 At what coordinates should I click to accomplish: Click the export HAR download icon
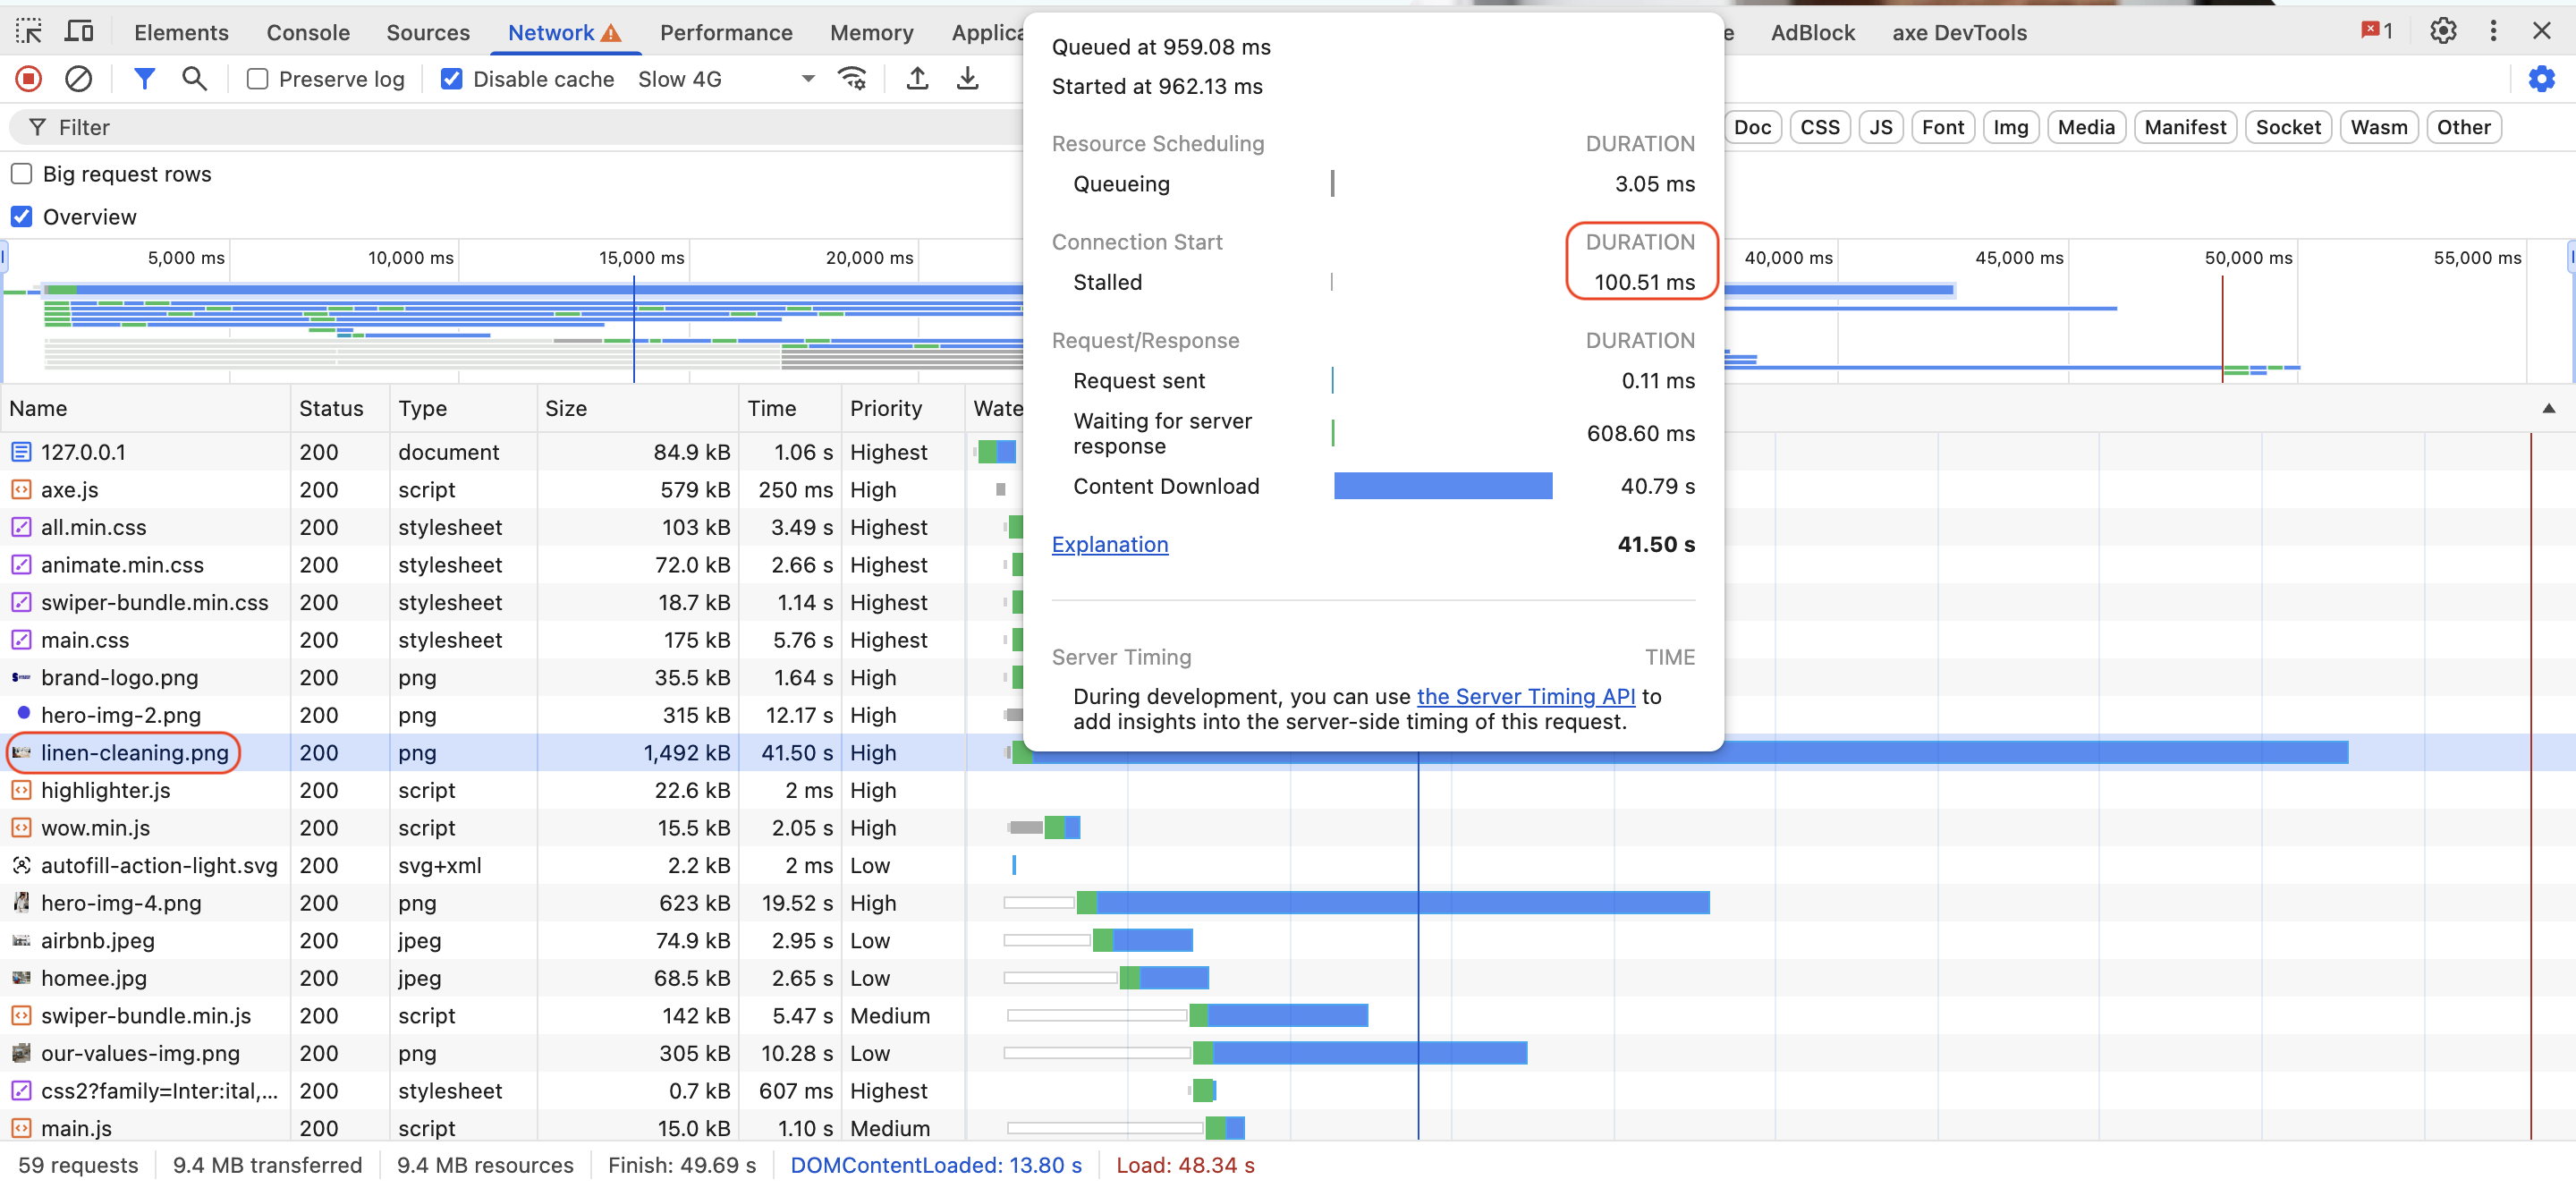(x=967, y=79)
